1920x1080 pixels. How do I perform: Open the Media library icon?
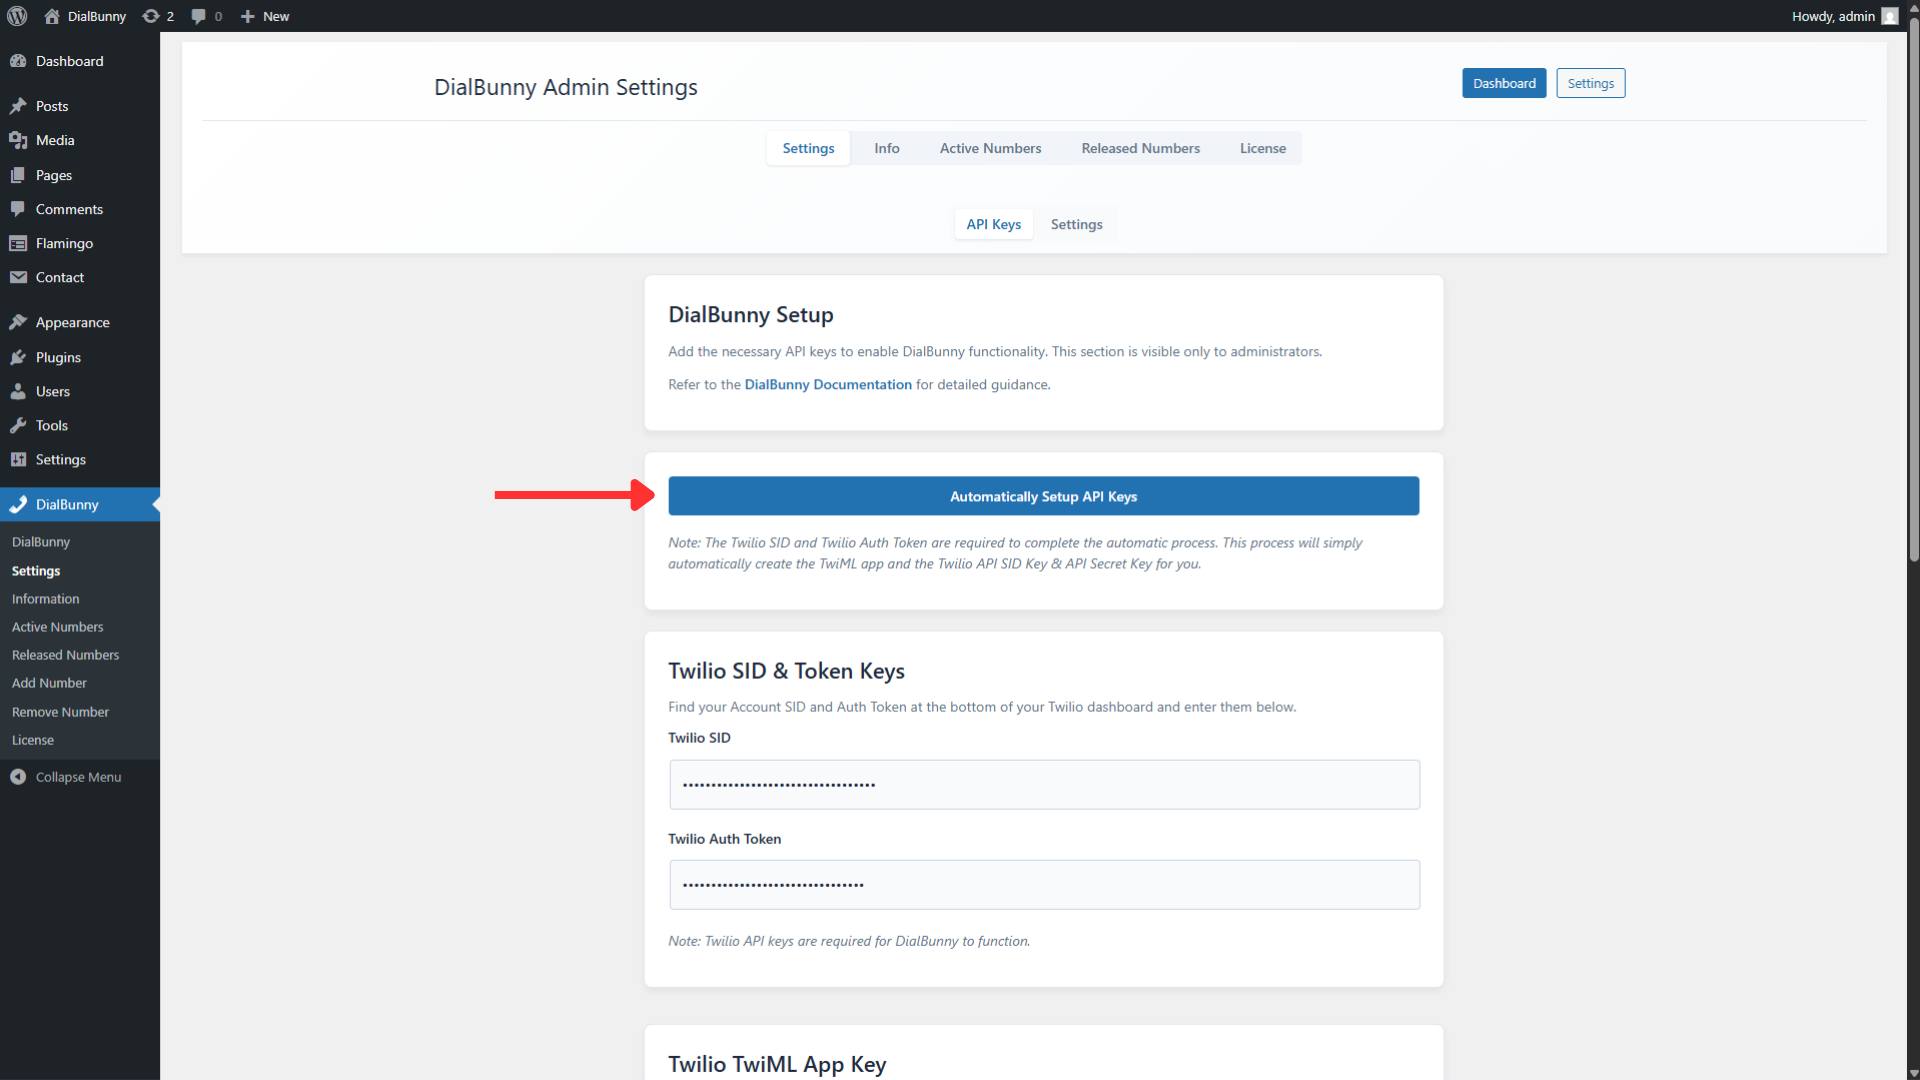click(18, 140)
